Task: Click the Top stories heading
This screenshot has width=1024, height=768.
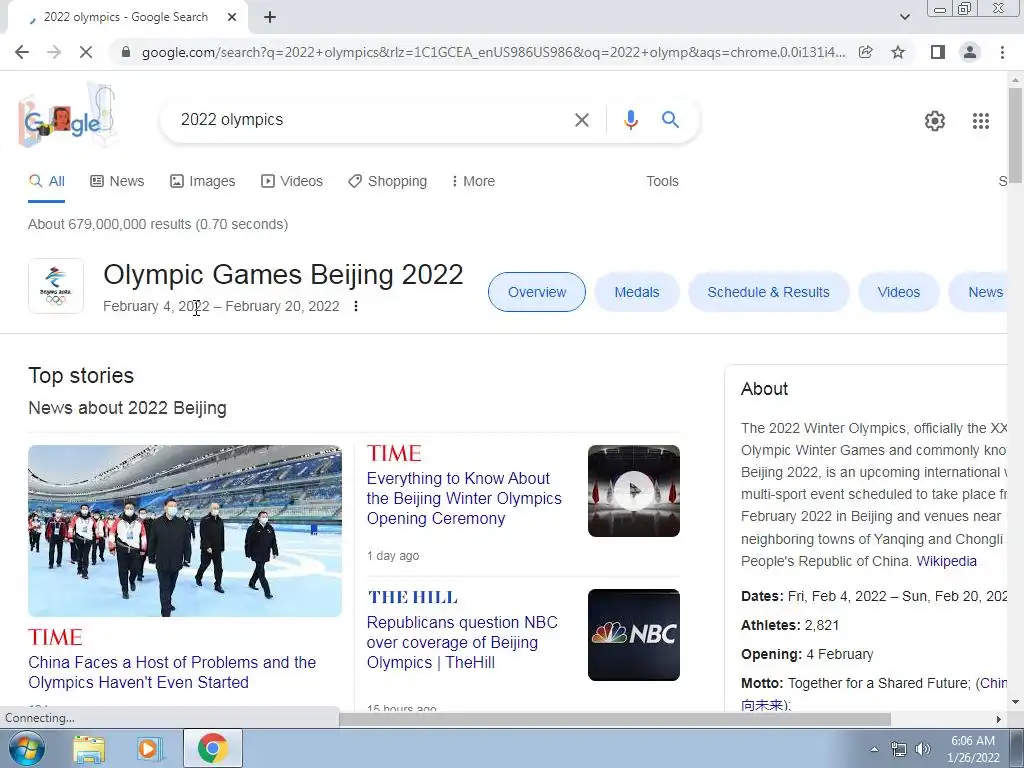Action: [x=81, y=376]
